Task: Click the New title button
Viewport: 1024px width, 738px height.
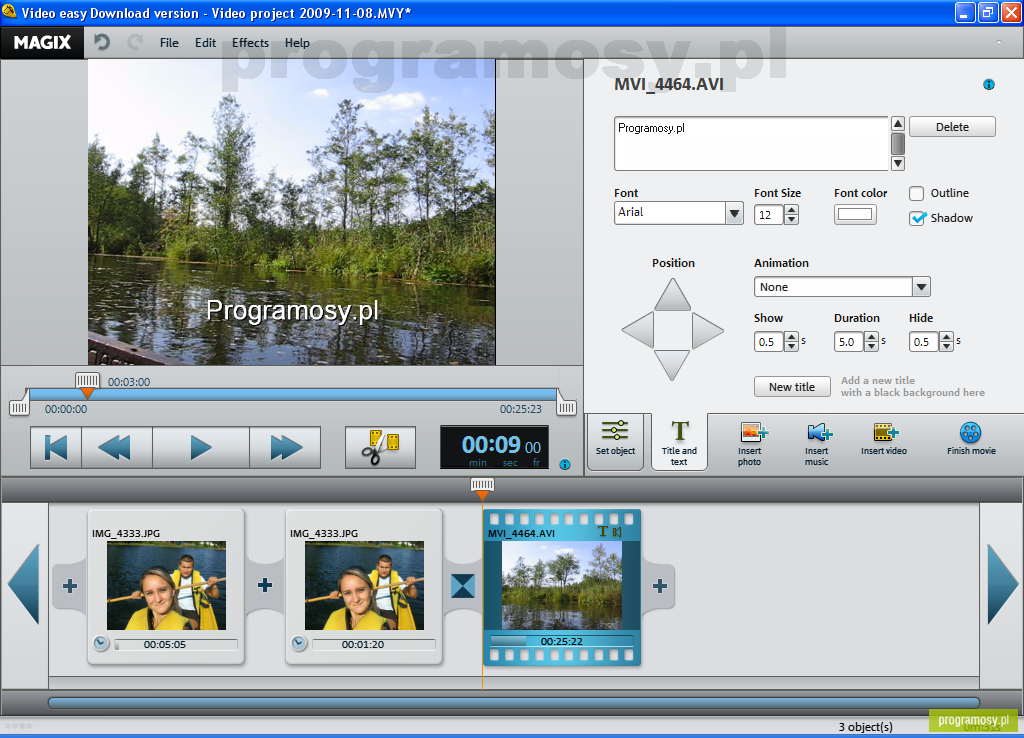Action: tap(792, 387)
